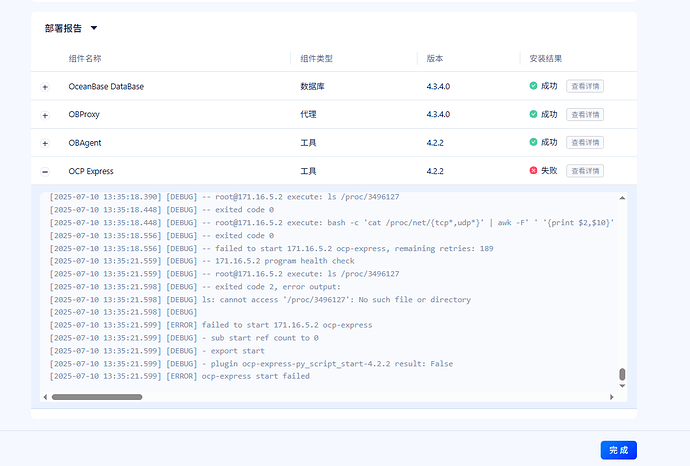The height and width of the screenshot is (466, 690).
Task: Click success icon for OBProxy
Action: pos(533,114)
